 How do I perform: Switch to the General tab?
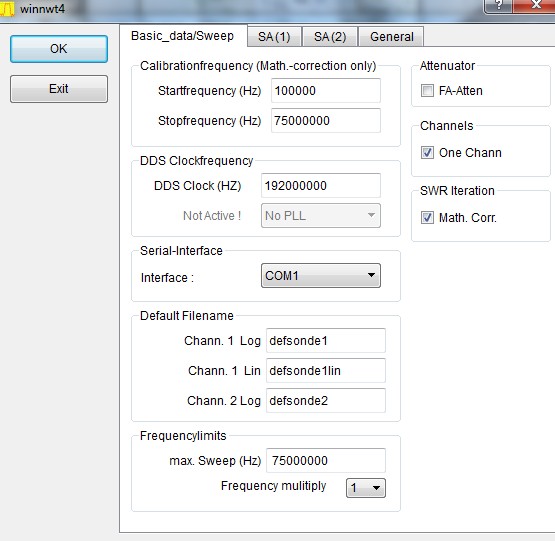click(391, 37)
